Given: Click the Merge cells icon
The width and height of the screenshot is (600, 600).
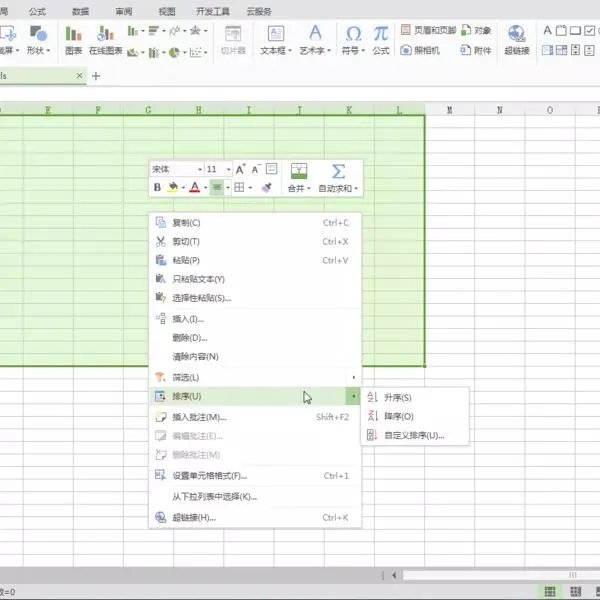Looking at the screenshot, I should point(298,172).
